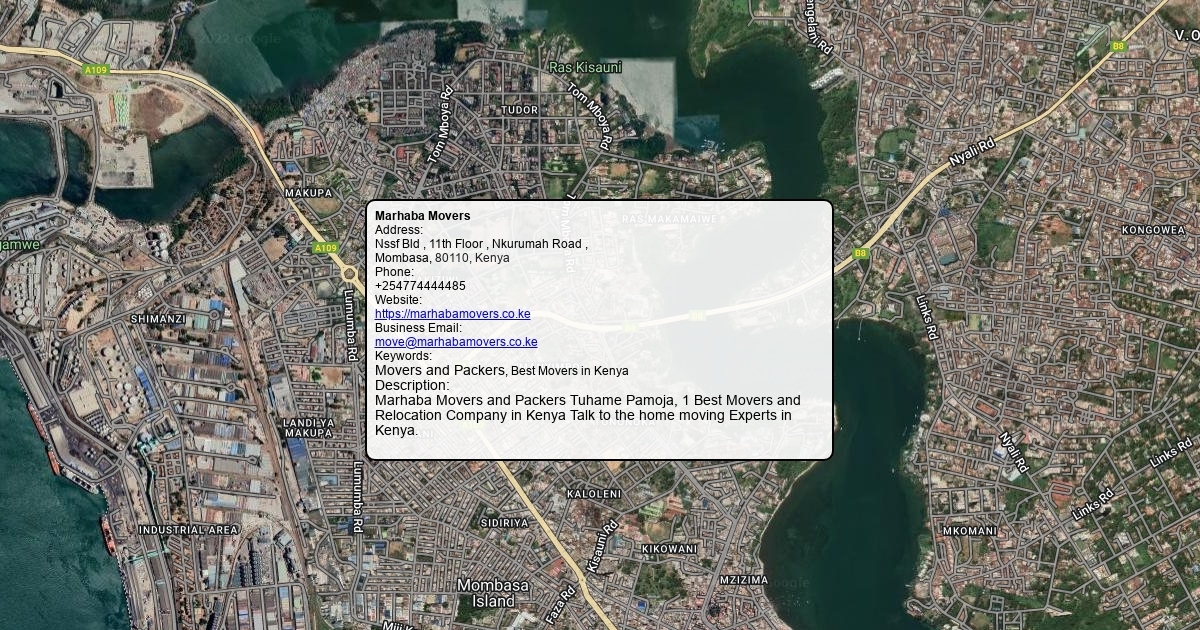Select the TUDOR neighborhood label
The height and width of the screenshot is (630, 1200).
point(519,110)
